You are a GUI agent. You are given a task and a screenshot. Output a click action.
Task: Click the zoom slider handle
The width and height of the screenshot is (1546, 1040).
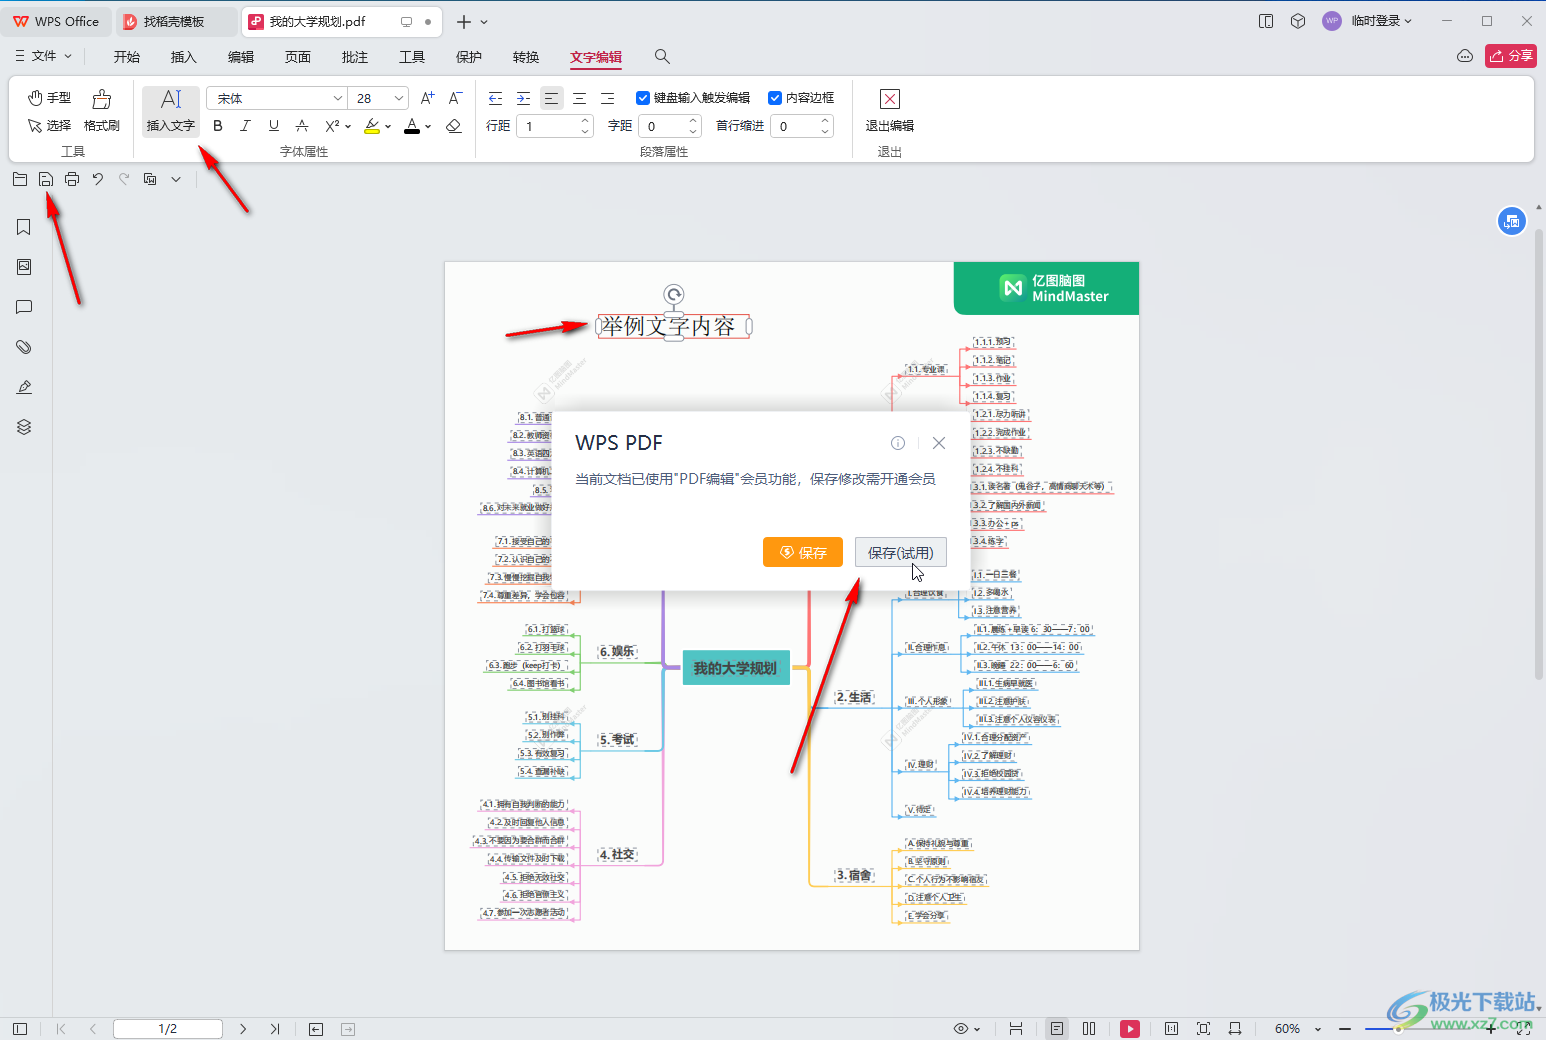point(1400,1029)
